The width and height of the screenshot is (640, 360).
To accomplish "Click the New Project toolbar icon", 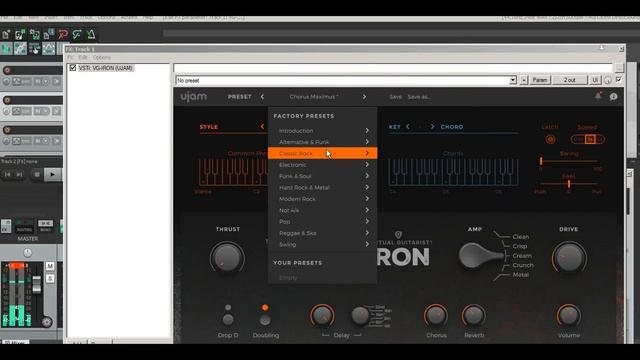I will coord(6,35).
